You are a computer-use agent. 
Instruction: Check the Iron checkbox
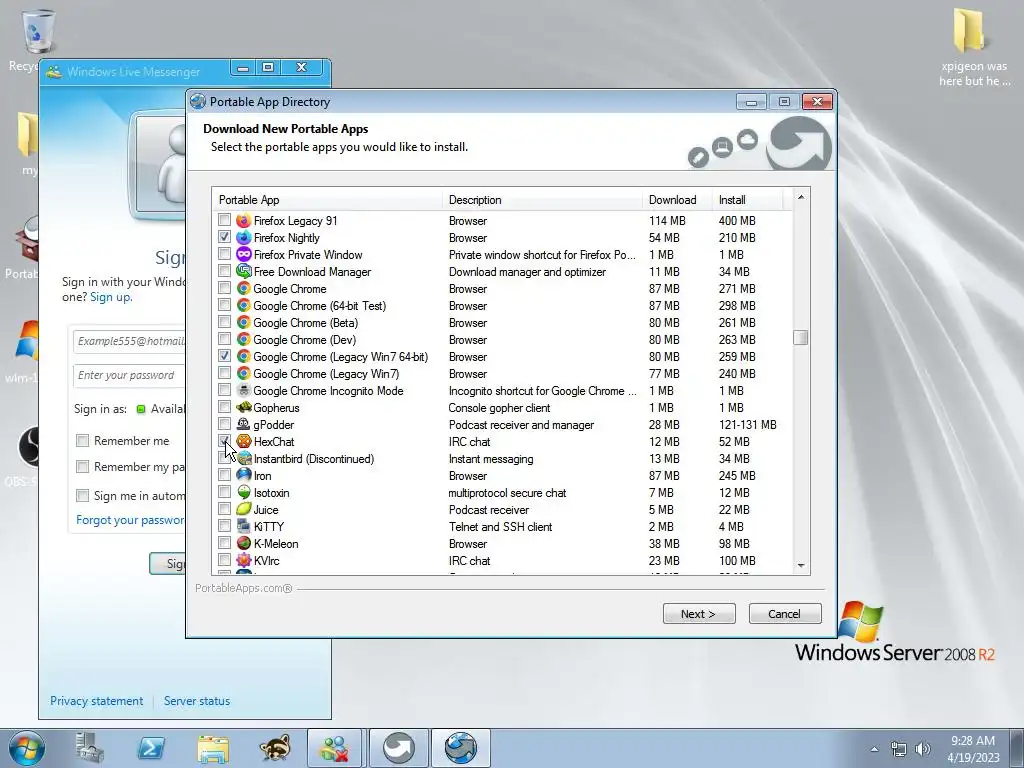coord(225,475)
